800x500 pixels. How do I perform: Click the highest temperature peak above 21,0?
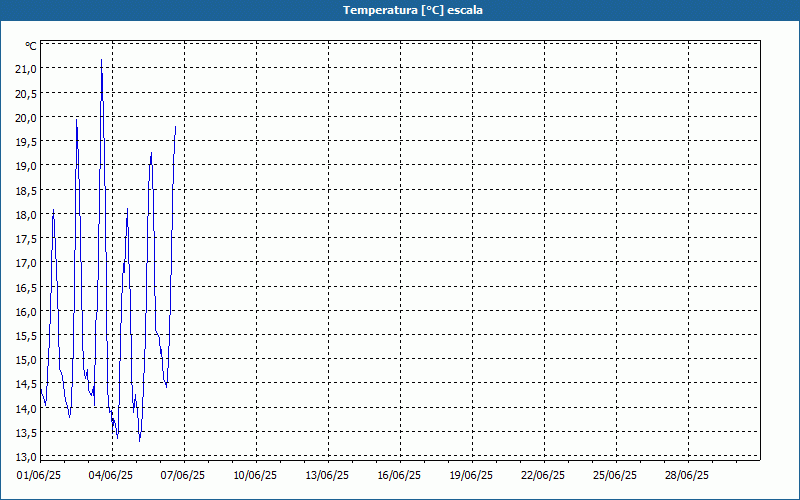[x=102, y=60]
